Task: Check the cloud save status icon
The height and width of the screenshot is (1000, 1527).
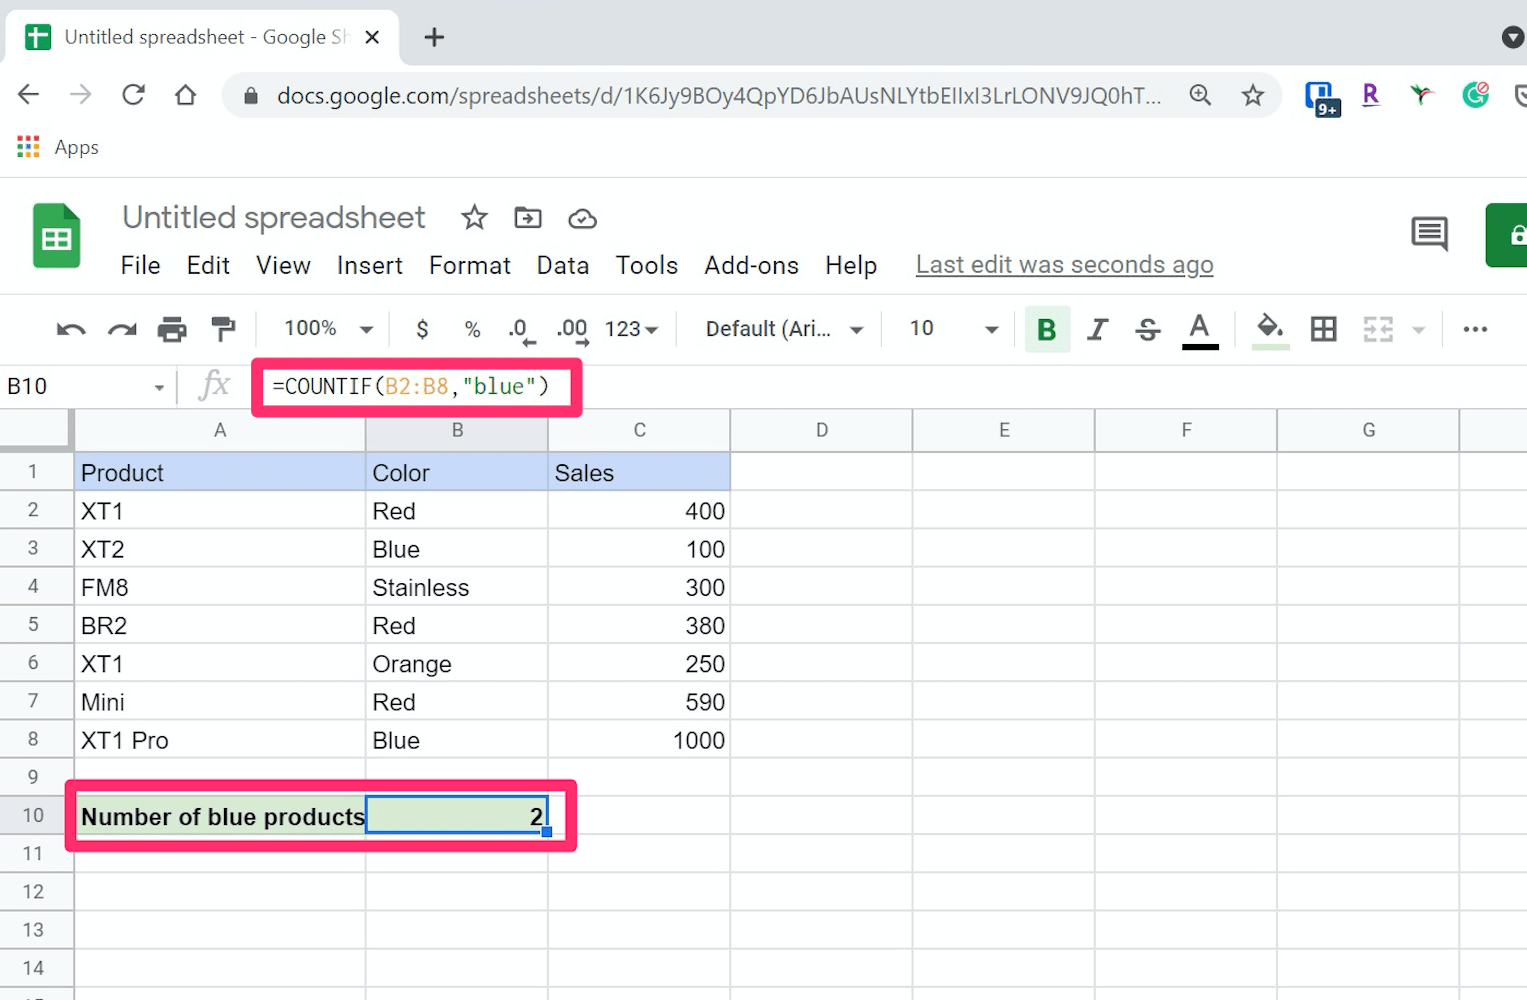Action: click(582, 219)
